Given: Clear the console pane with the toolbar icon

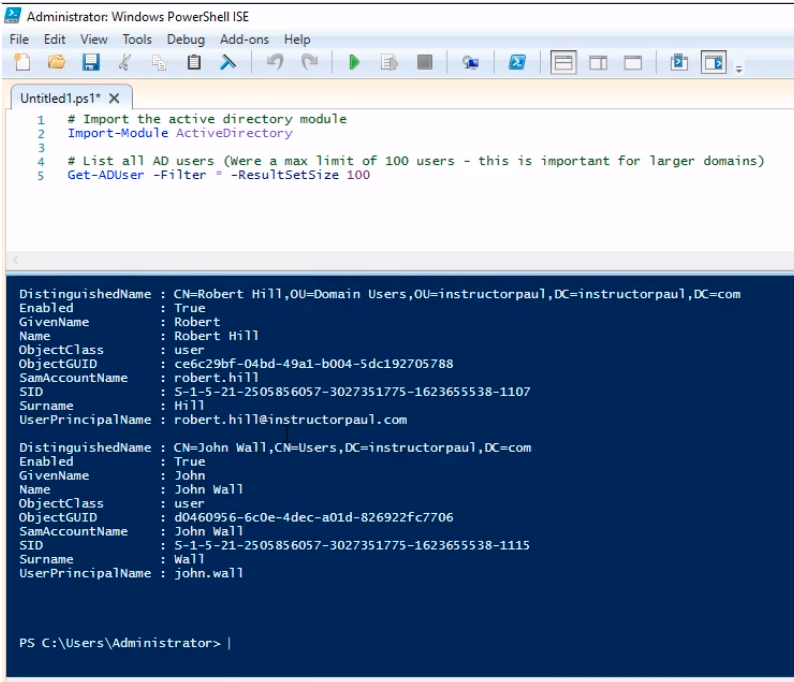Looking at the screenshot, I should [228, 63].
